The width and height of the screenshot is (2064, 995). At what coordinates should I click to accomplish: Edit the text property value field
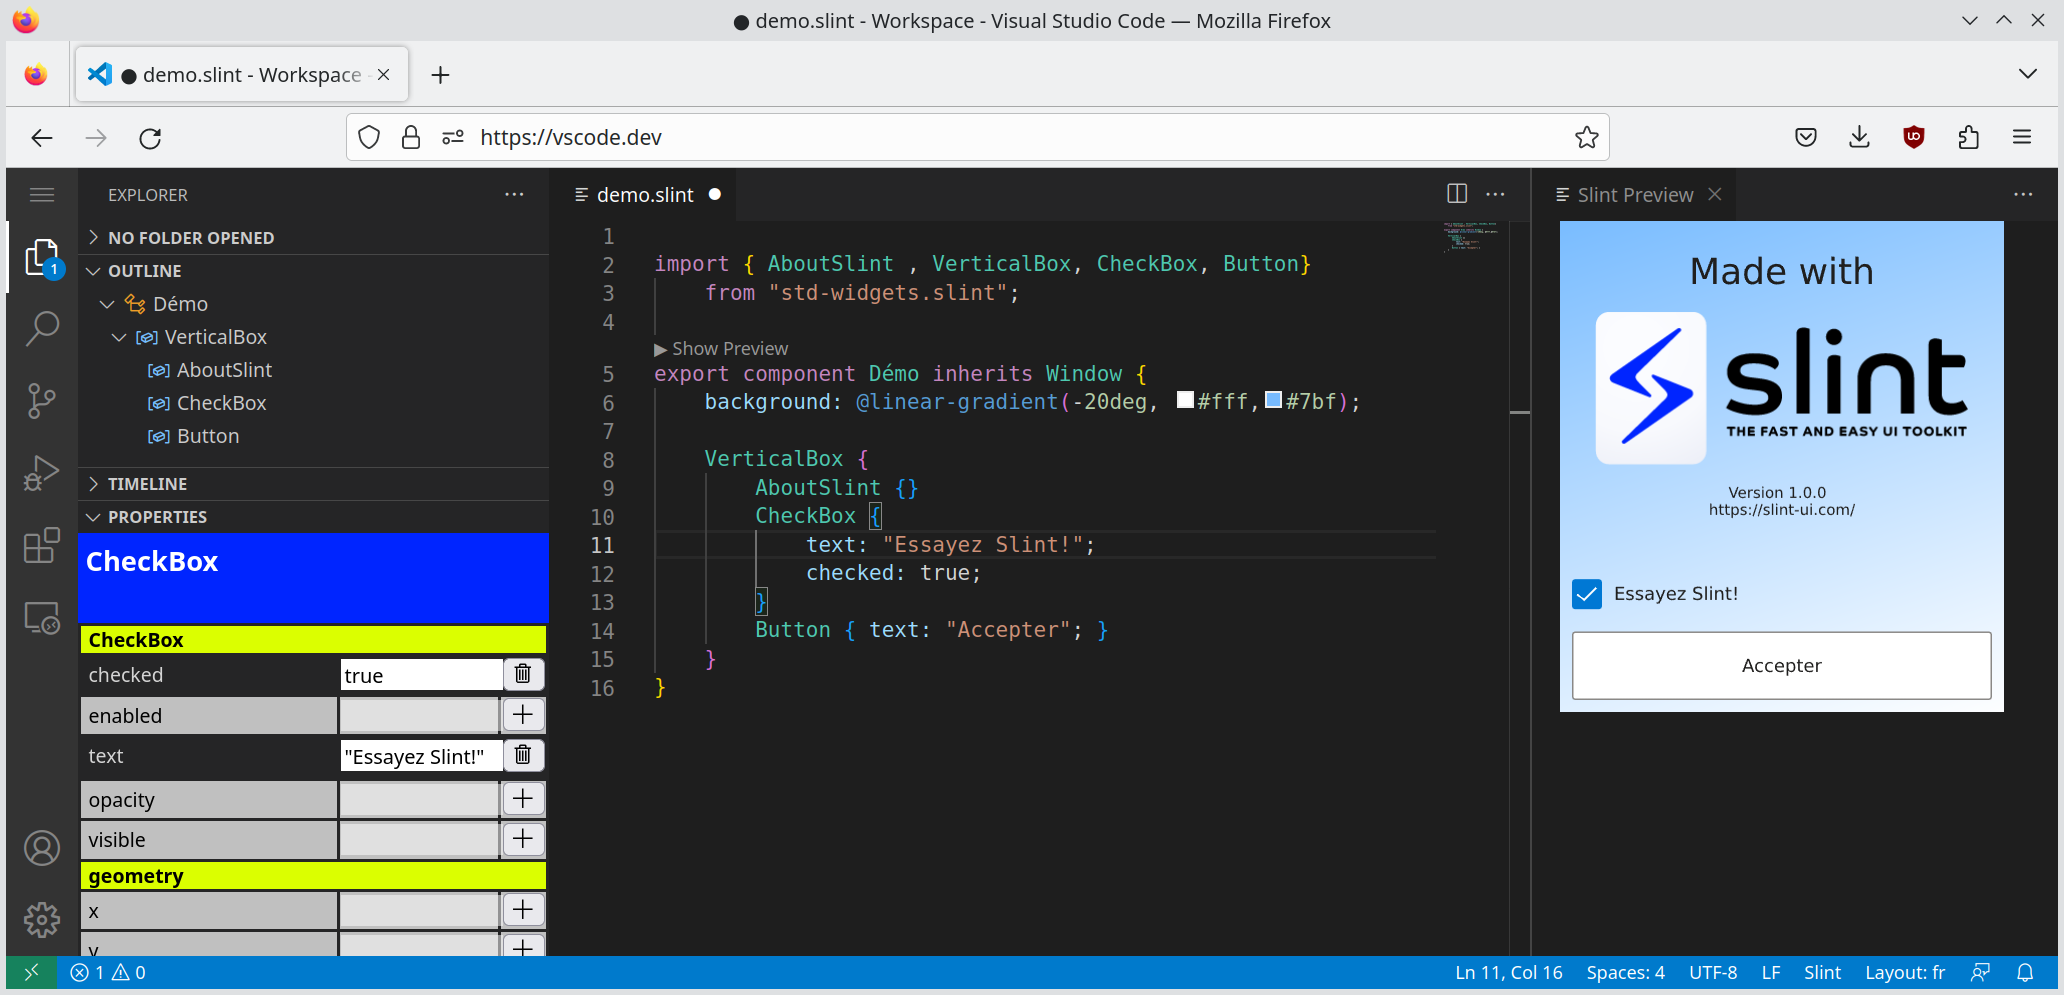(x=421, y=756)
